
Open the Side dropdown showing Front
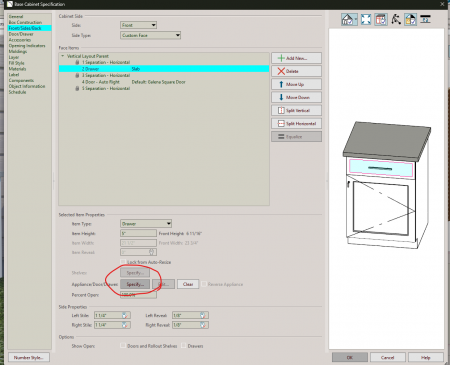[x=138, y=25]
